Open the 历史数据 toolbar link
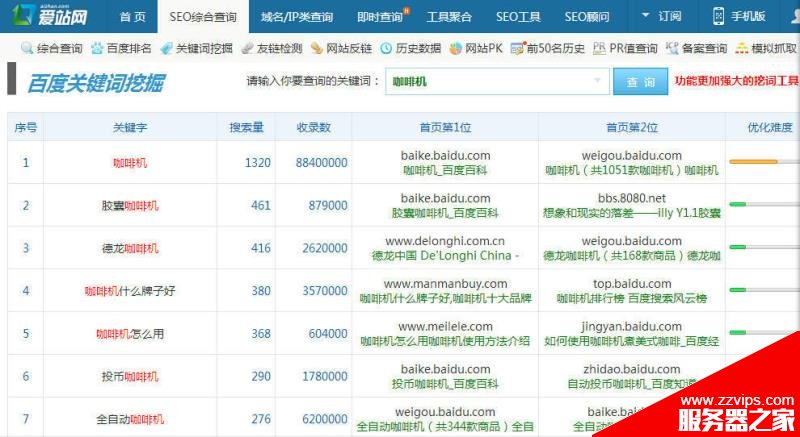This screenshot has height=437, width=800. click(x=418, y=49)
